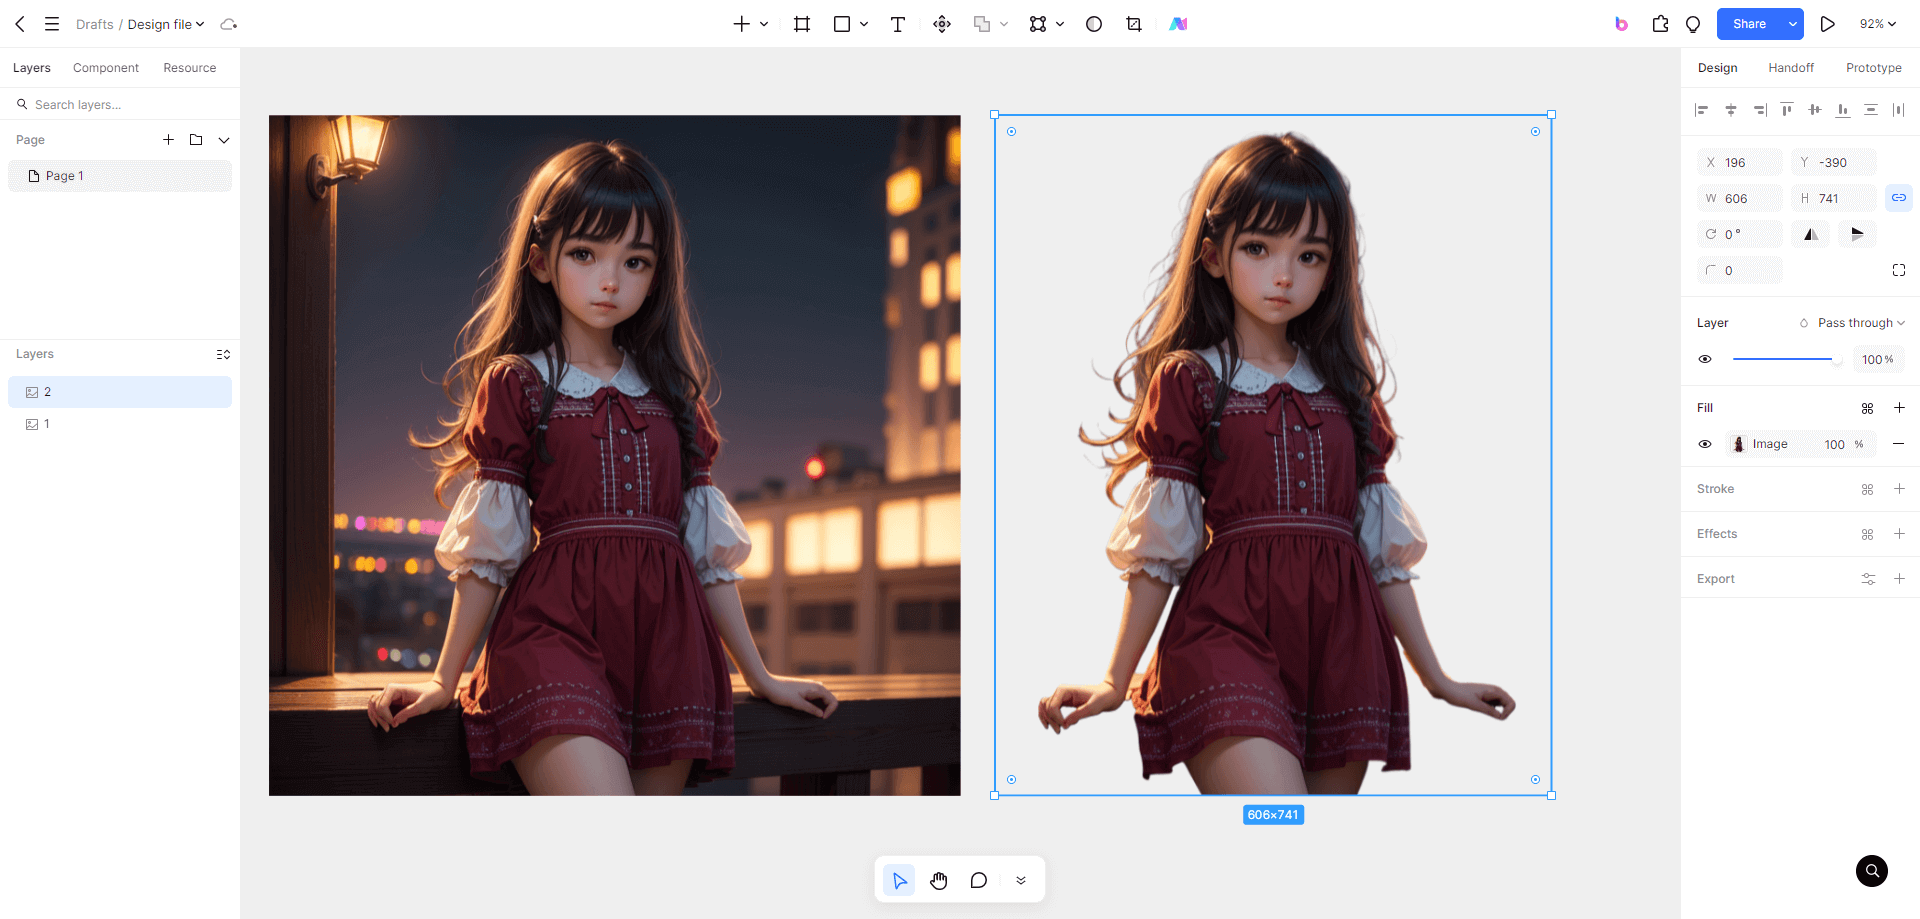This screenshot has width=1920, height=919.
Task: Add a new Stroke with plus
Action: pyautogui.click(x=1899, y=489)
